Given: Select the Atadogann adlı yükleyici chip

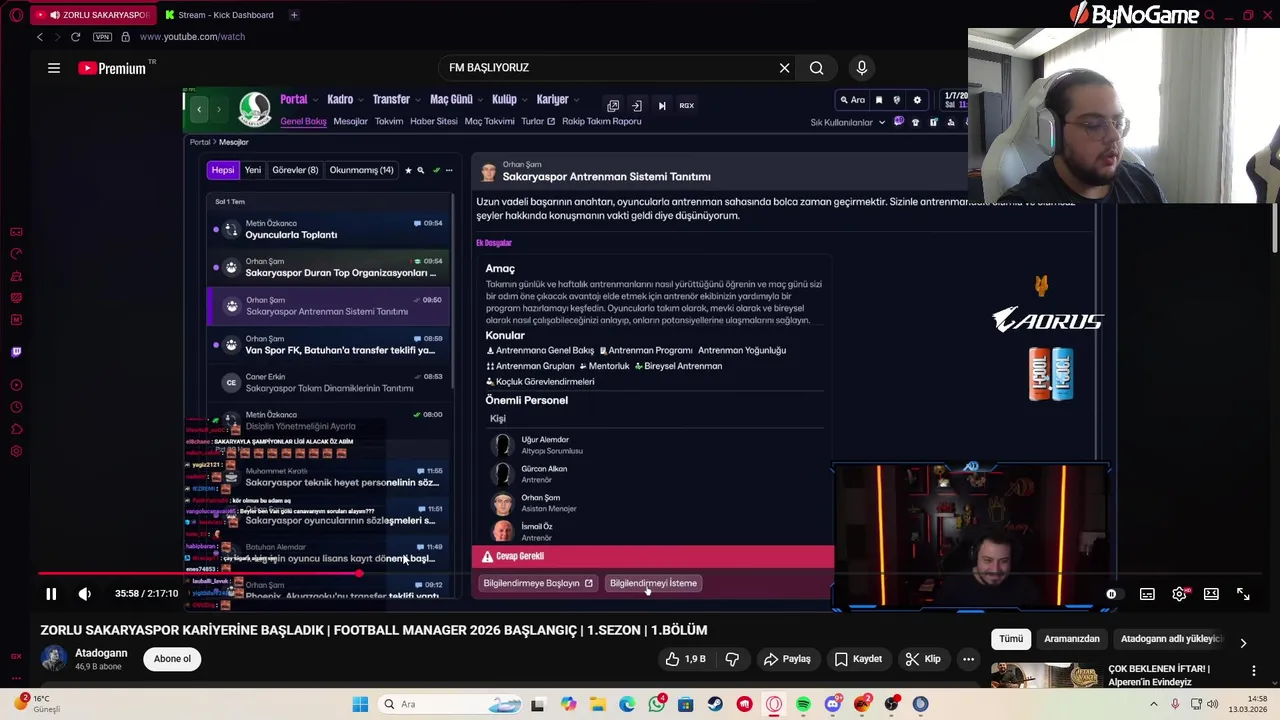Looking at the screenshot, I should pos(1170,639).
